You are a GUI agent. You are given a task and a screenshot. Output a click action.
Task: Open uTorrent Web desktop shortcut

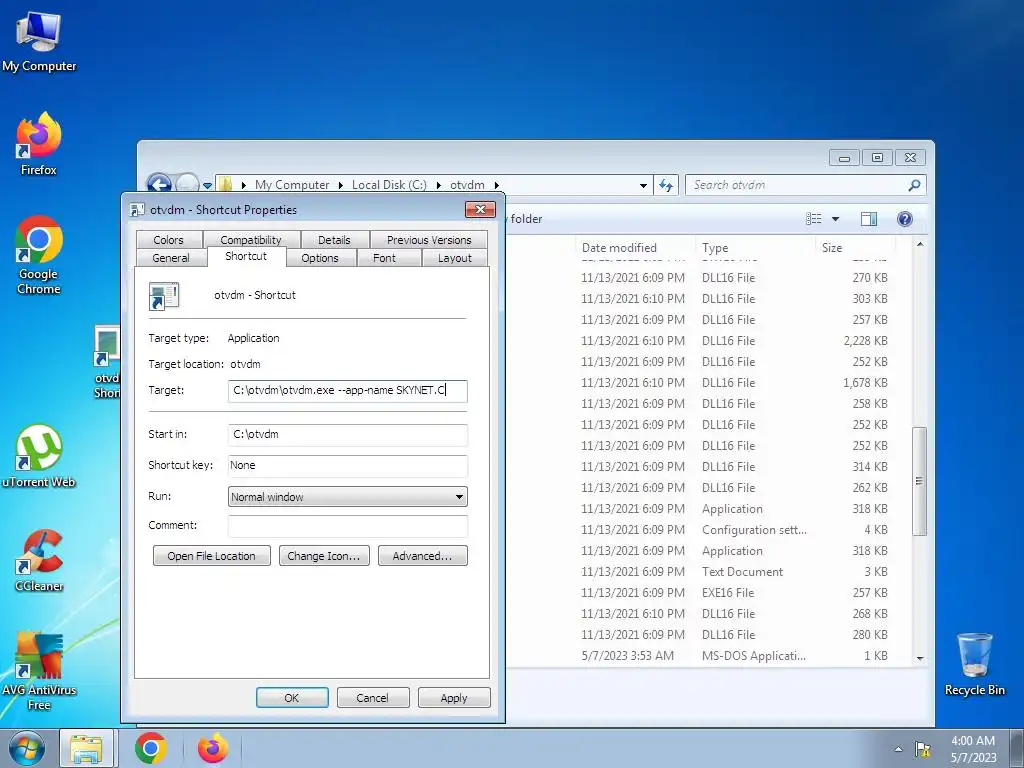tap(39, 456)
